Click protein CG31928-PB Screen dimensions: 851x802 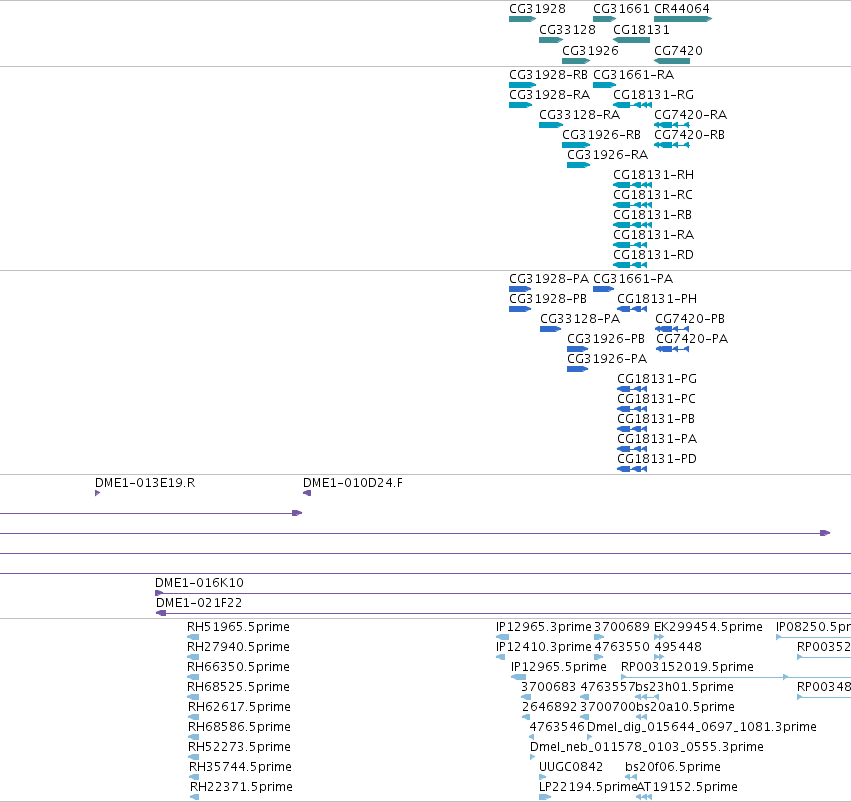click(x=520, y=309)
